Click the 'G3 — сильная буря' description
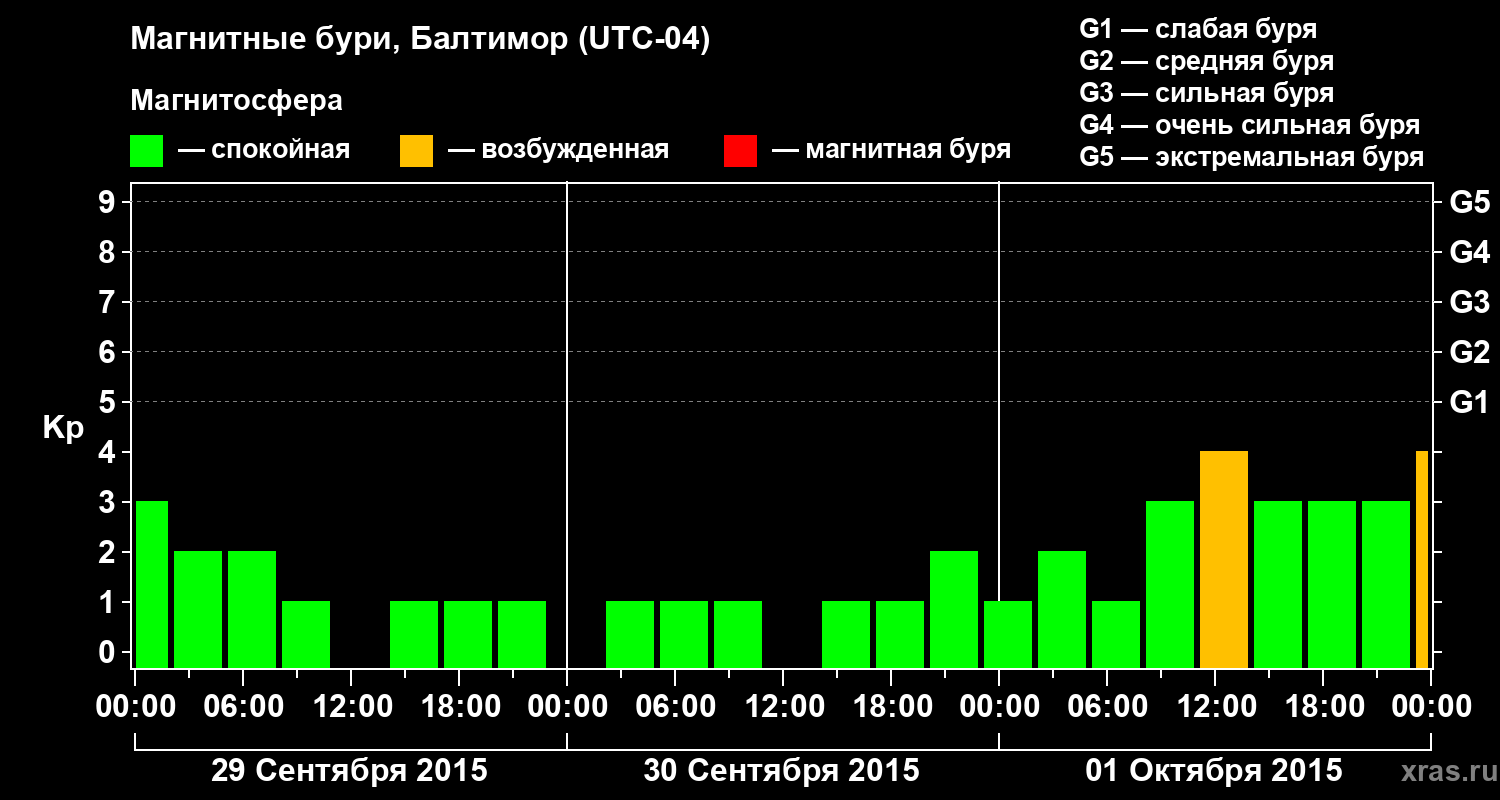The image size is (1500, 800). (x=1207, y=93)
